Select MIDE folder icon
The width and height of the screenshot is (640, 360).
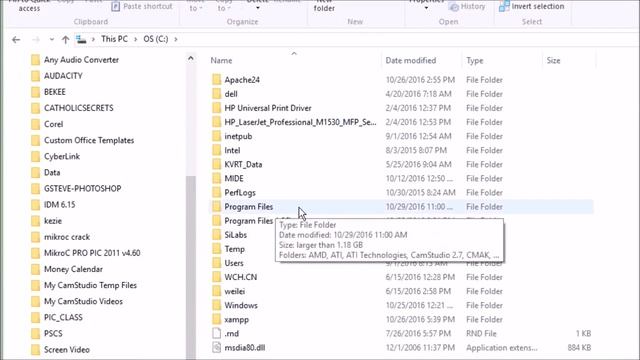217,178
